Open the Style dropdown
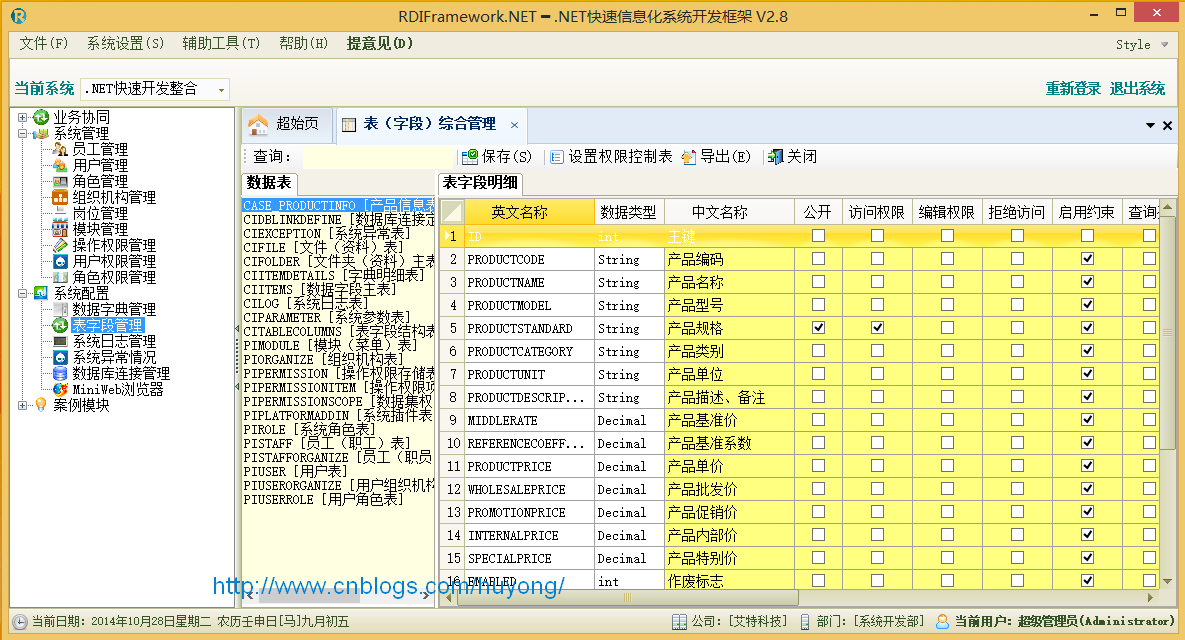This screenshot has width=1185, height=640. 1141,45
